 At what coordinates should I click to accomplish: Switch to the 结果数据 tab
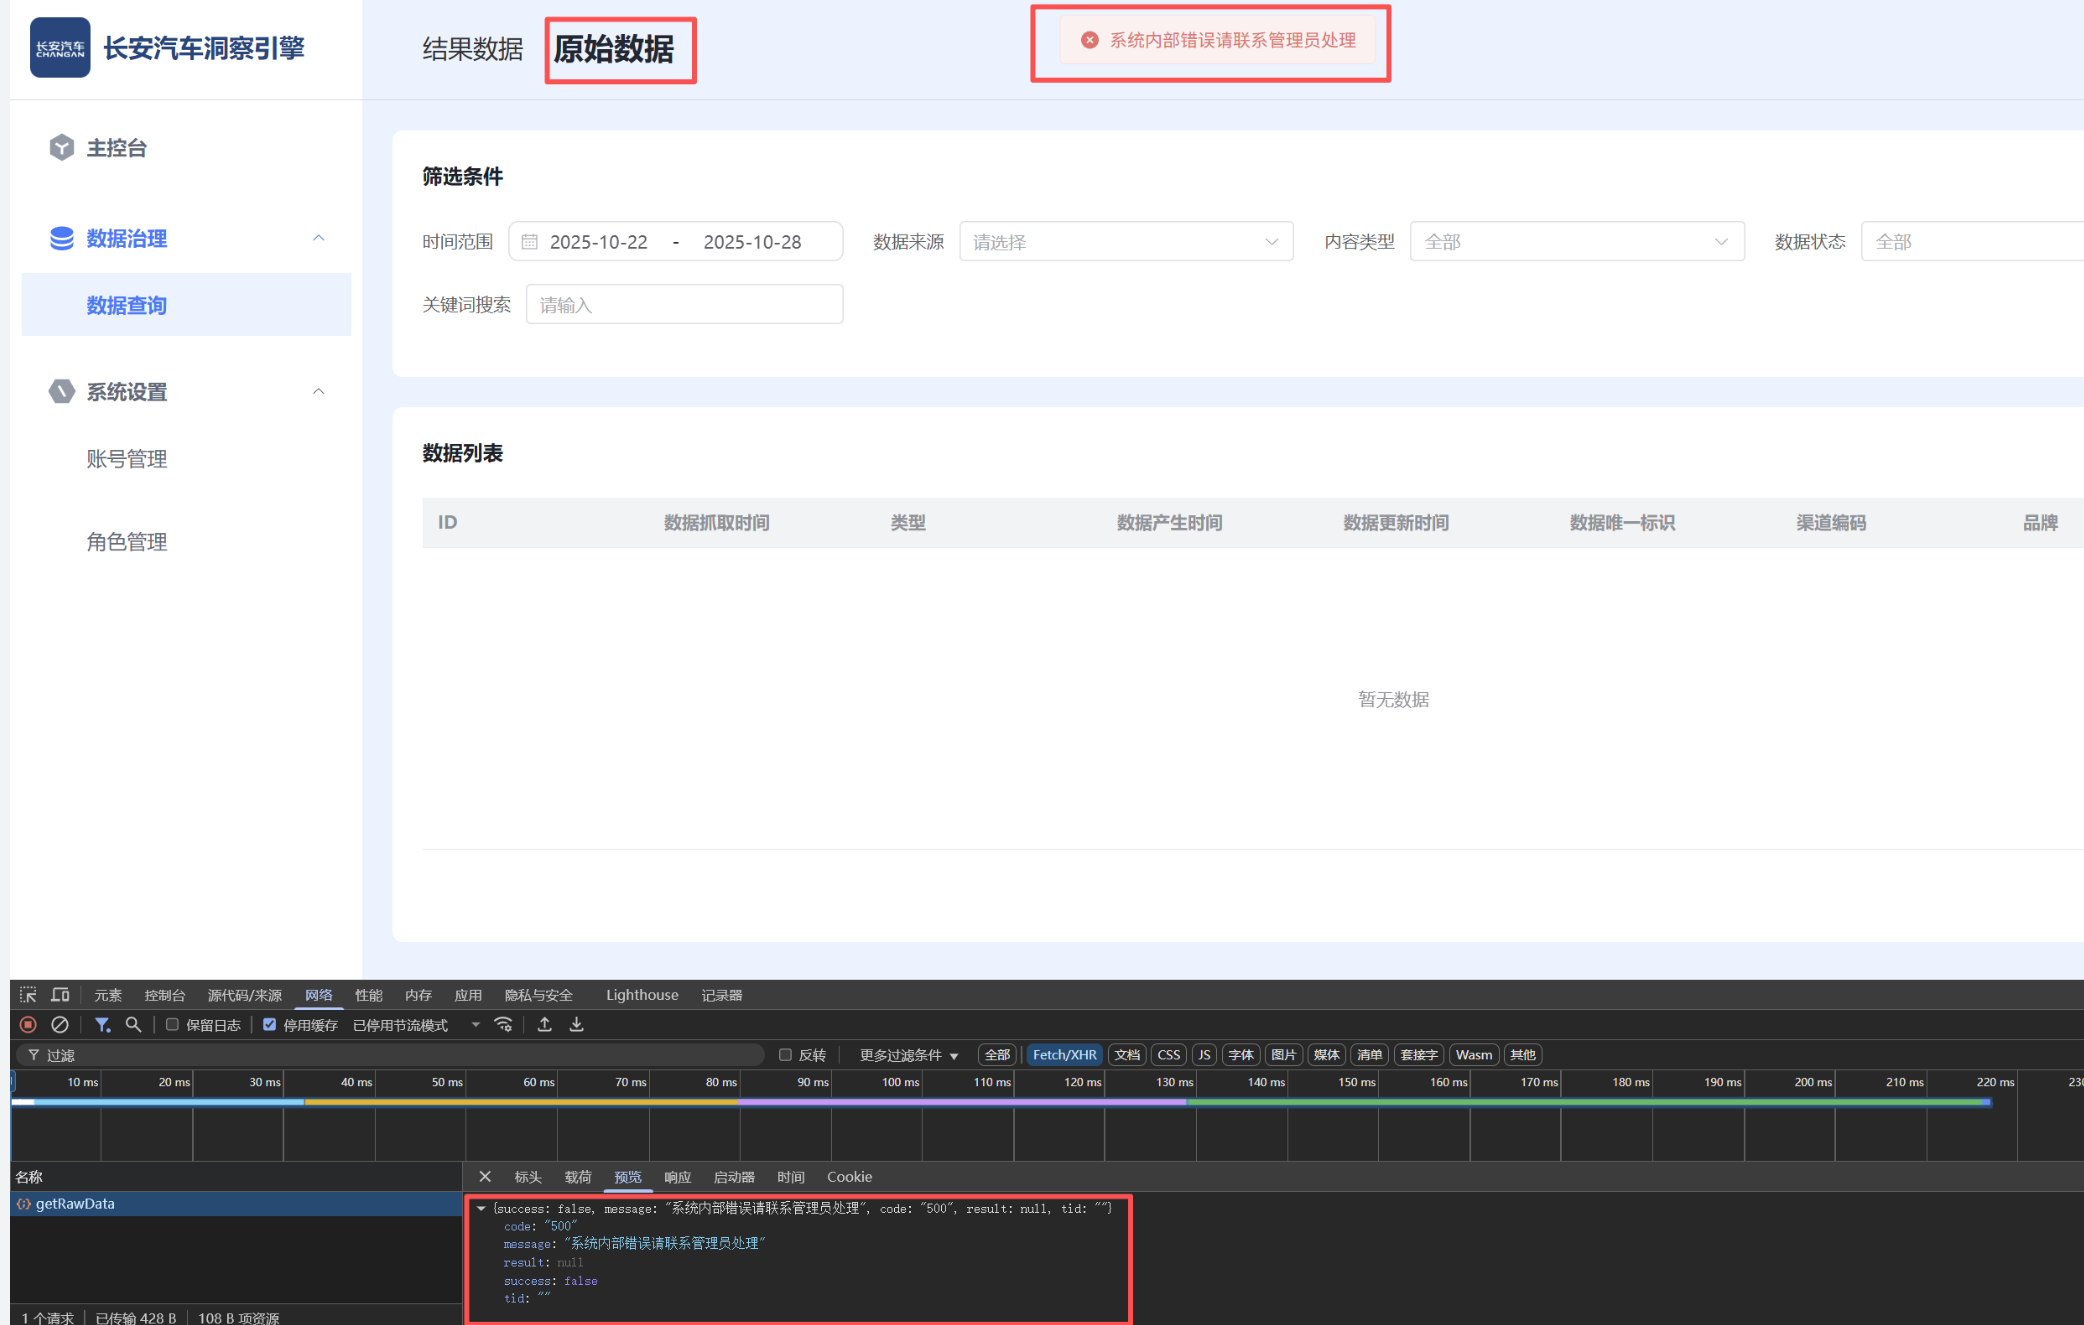pyautogui.click(x=472, y=49)
